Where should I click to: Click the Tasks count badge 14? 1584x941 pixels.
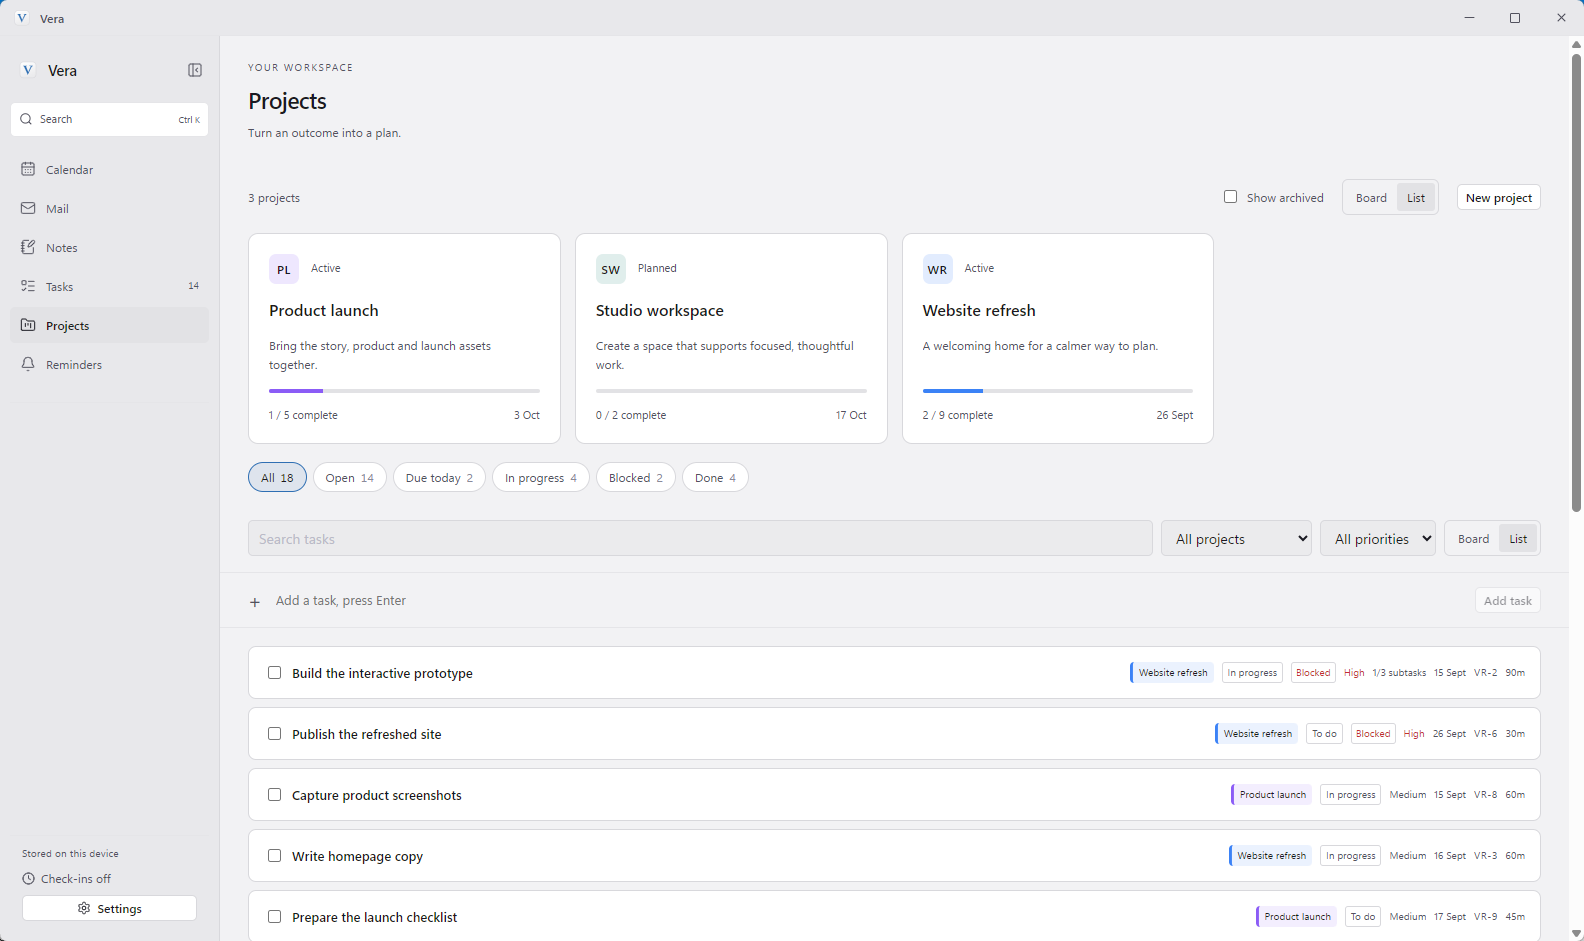coord(193,286)
